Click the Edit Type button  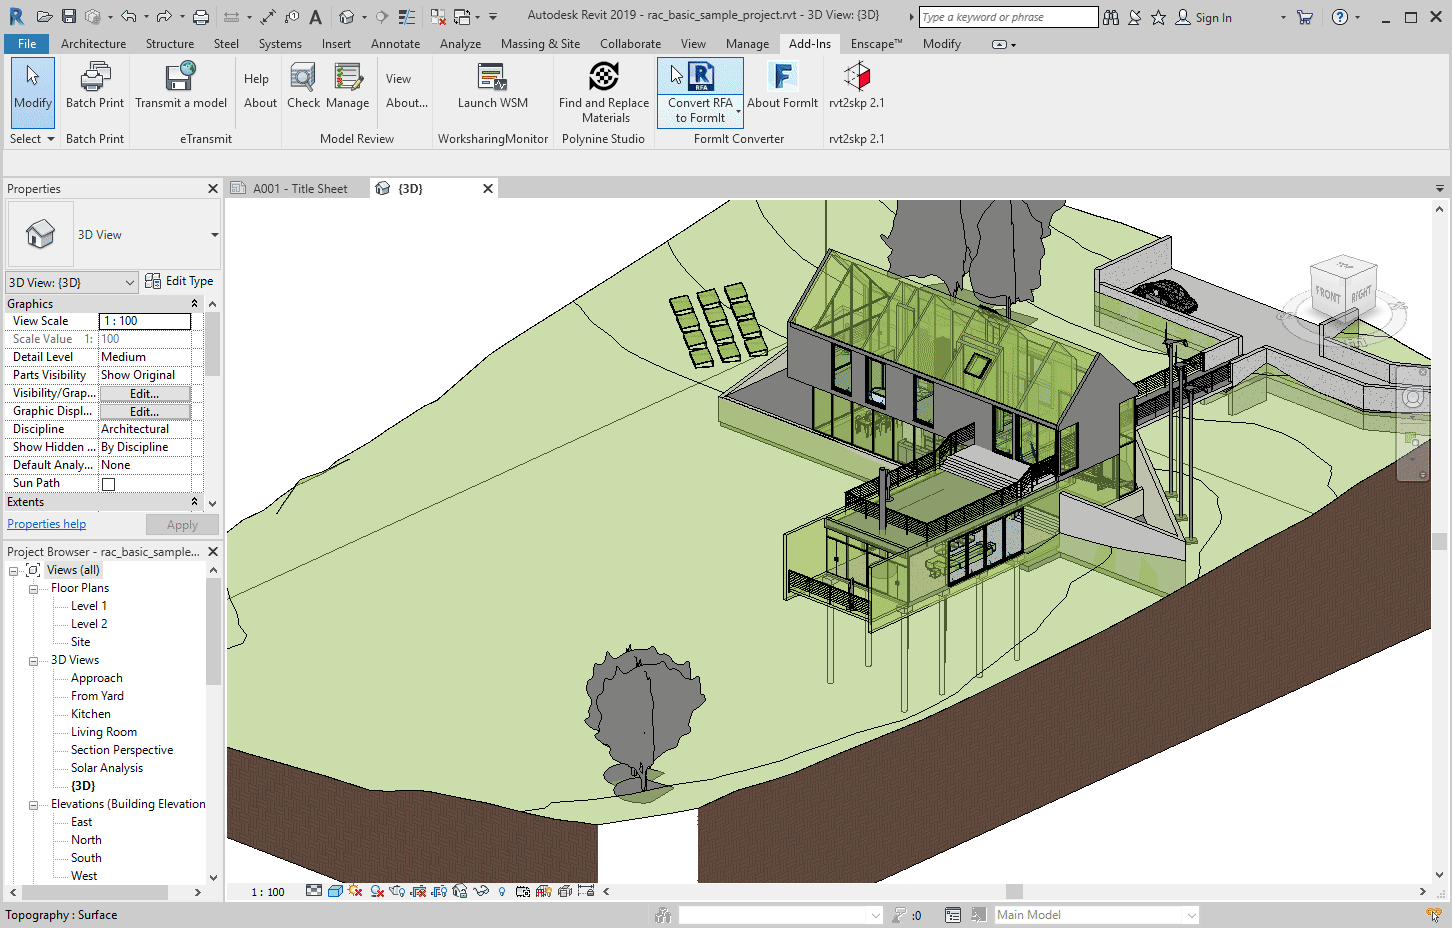click(x=179, y=282)
